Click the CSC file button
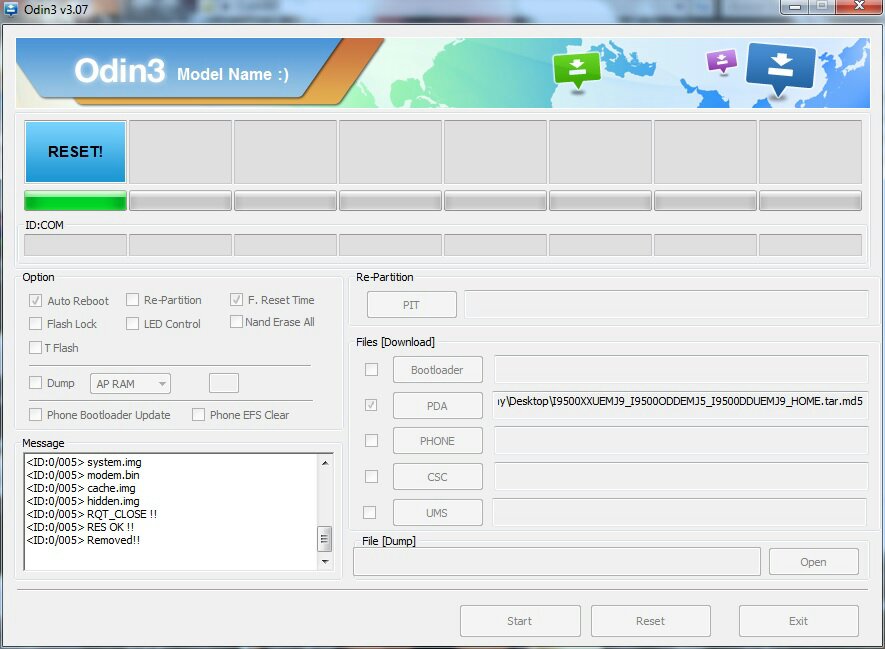 point(437,477)
